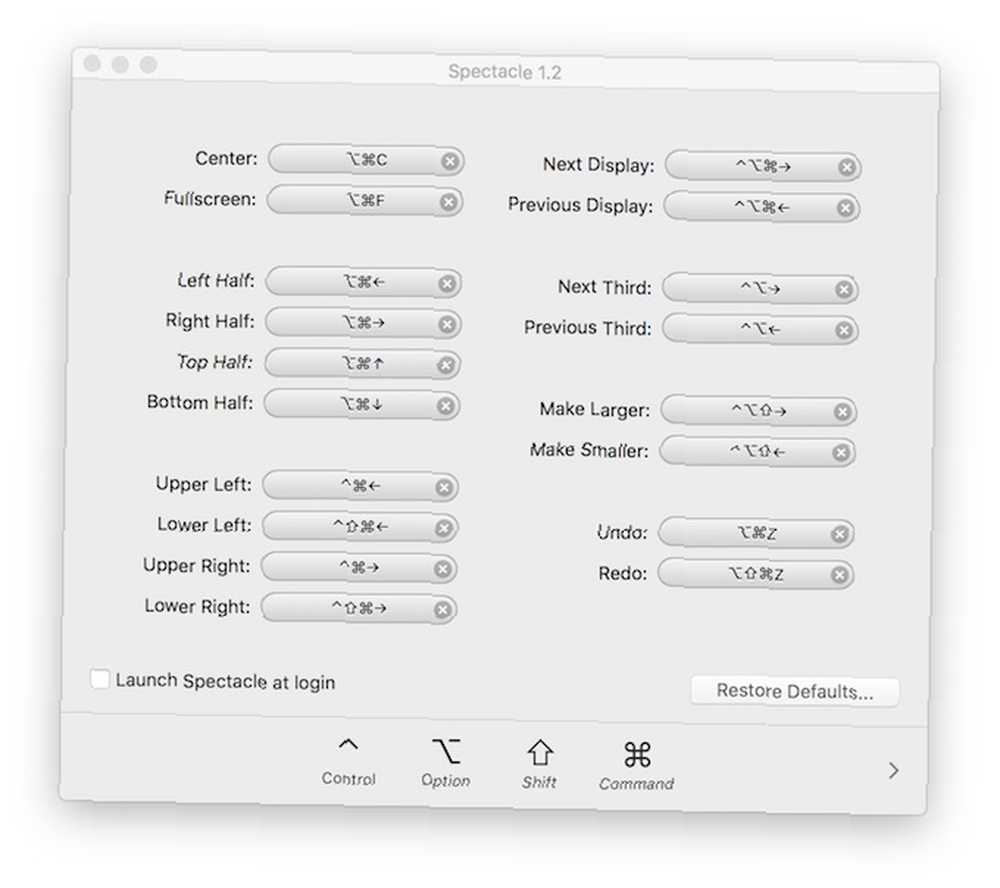Edit the Right Half shortcut field
The width and height of the screenshot is (1000, 888).
363,323
